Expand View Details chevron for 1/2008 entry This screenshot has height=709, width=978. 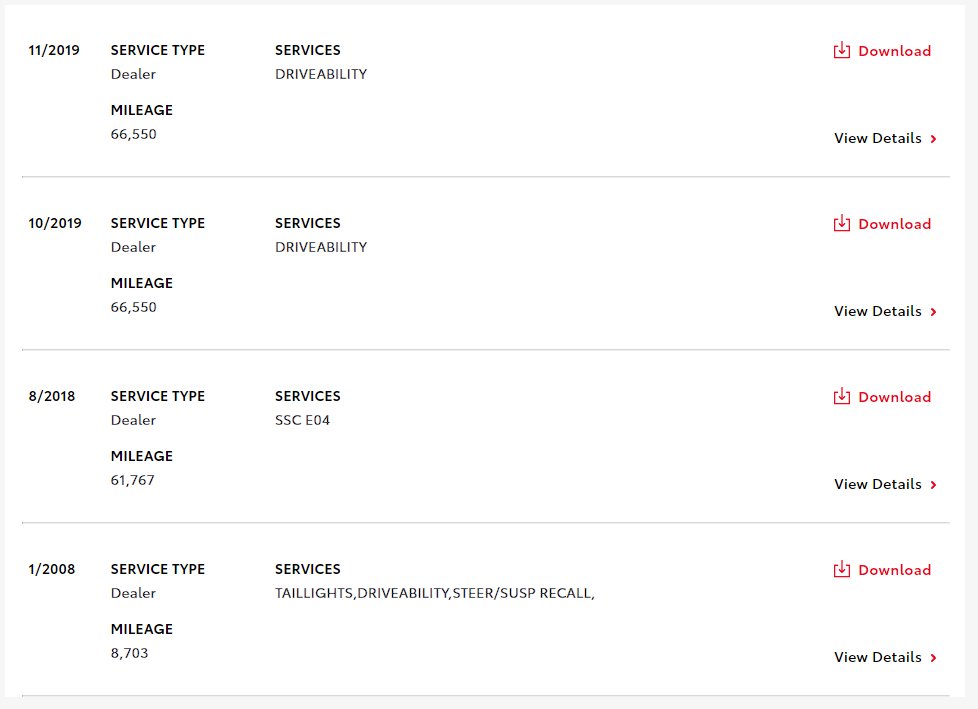[934, 658]
